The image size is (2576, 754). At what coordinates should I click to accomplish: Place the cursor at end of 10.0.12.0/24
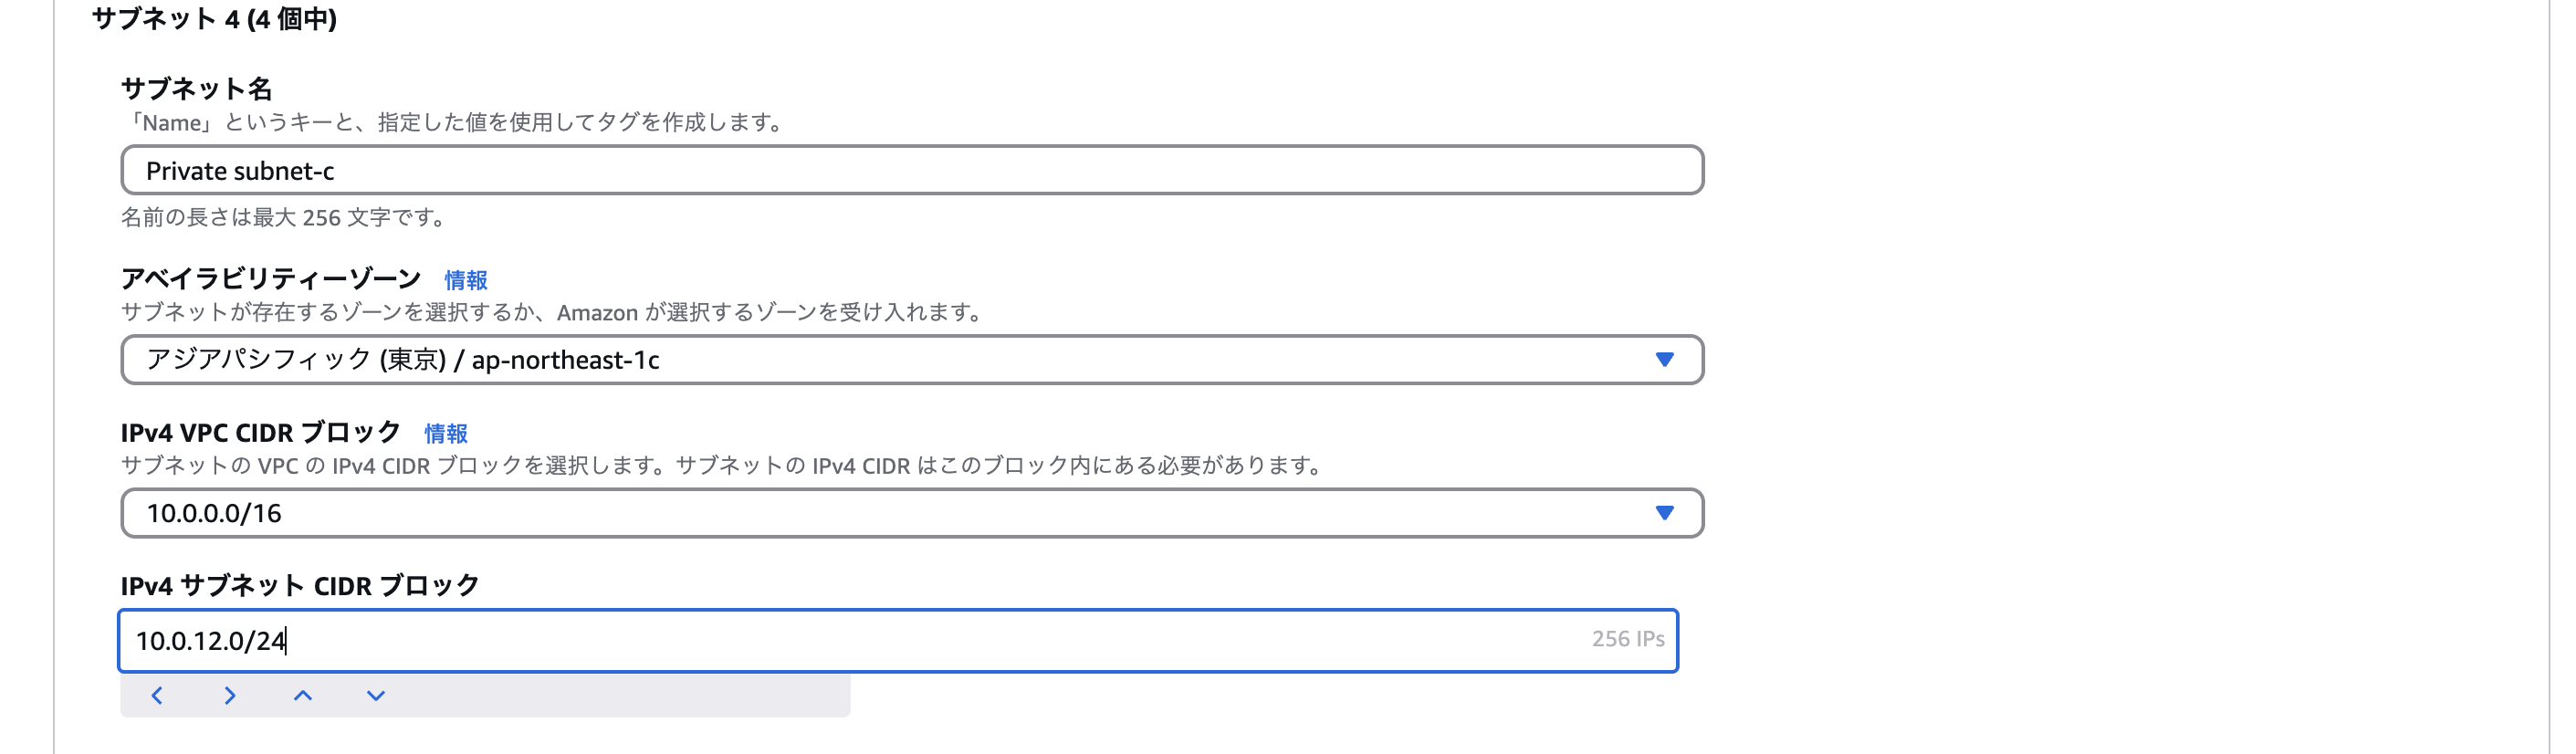click(x=287, y=639)
